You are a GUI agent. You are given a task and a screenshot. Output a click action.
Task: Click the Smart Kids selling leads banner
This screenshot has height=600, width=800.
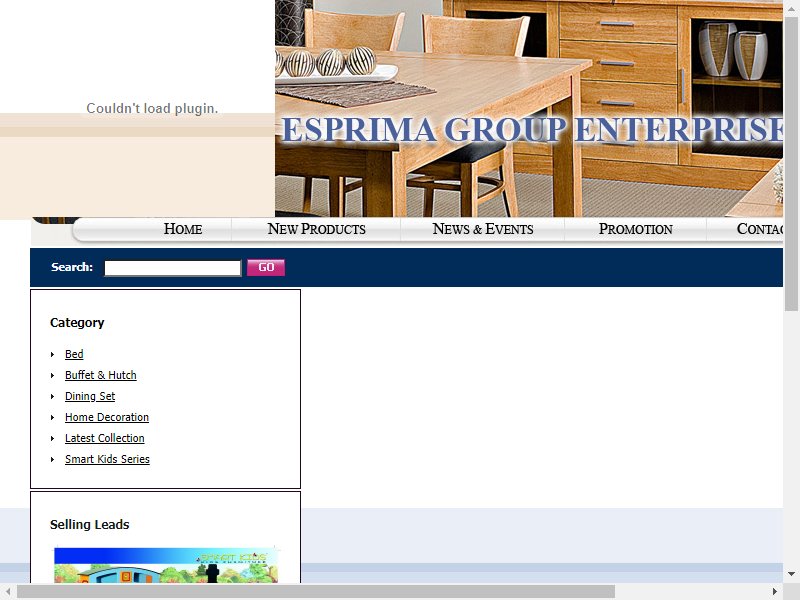(x=166, y=565)
